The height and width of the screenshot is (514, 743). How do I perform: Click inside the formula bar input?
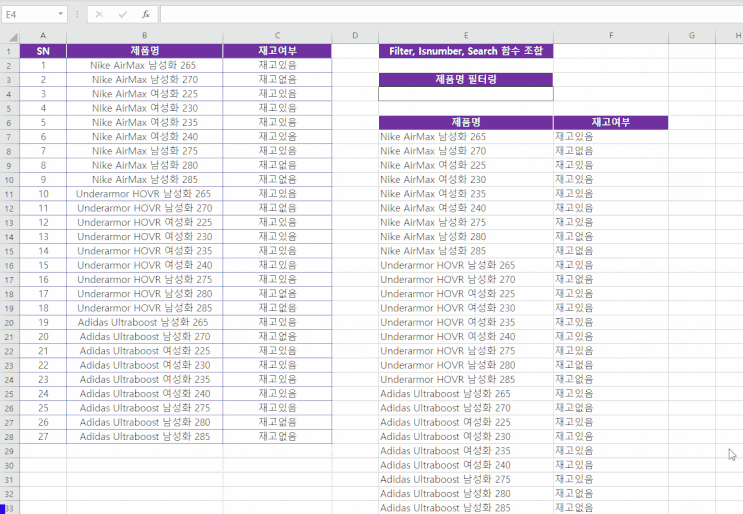452,15
